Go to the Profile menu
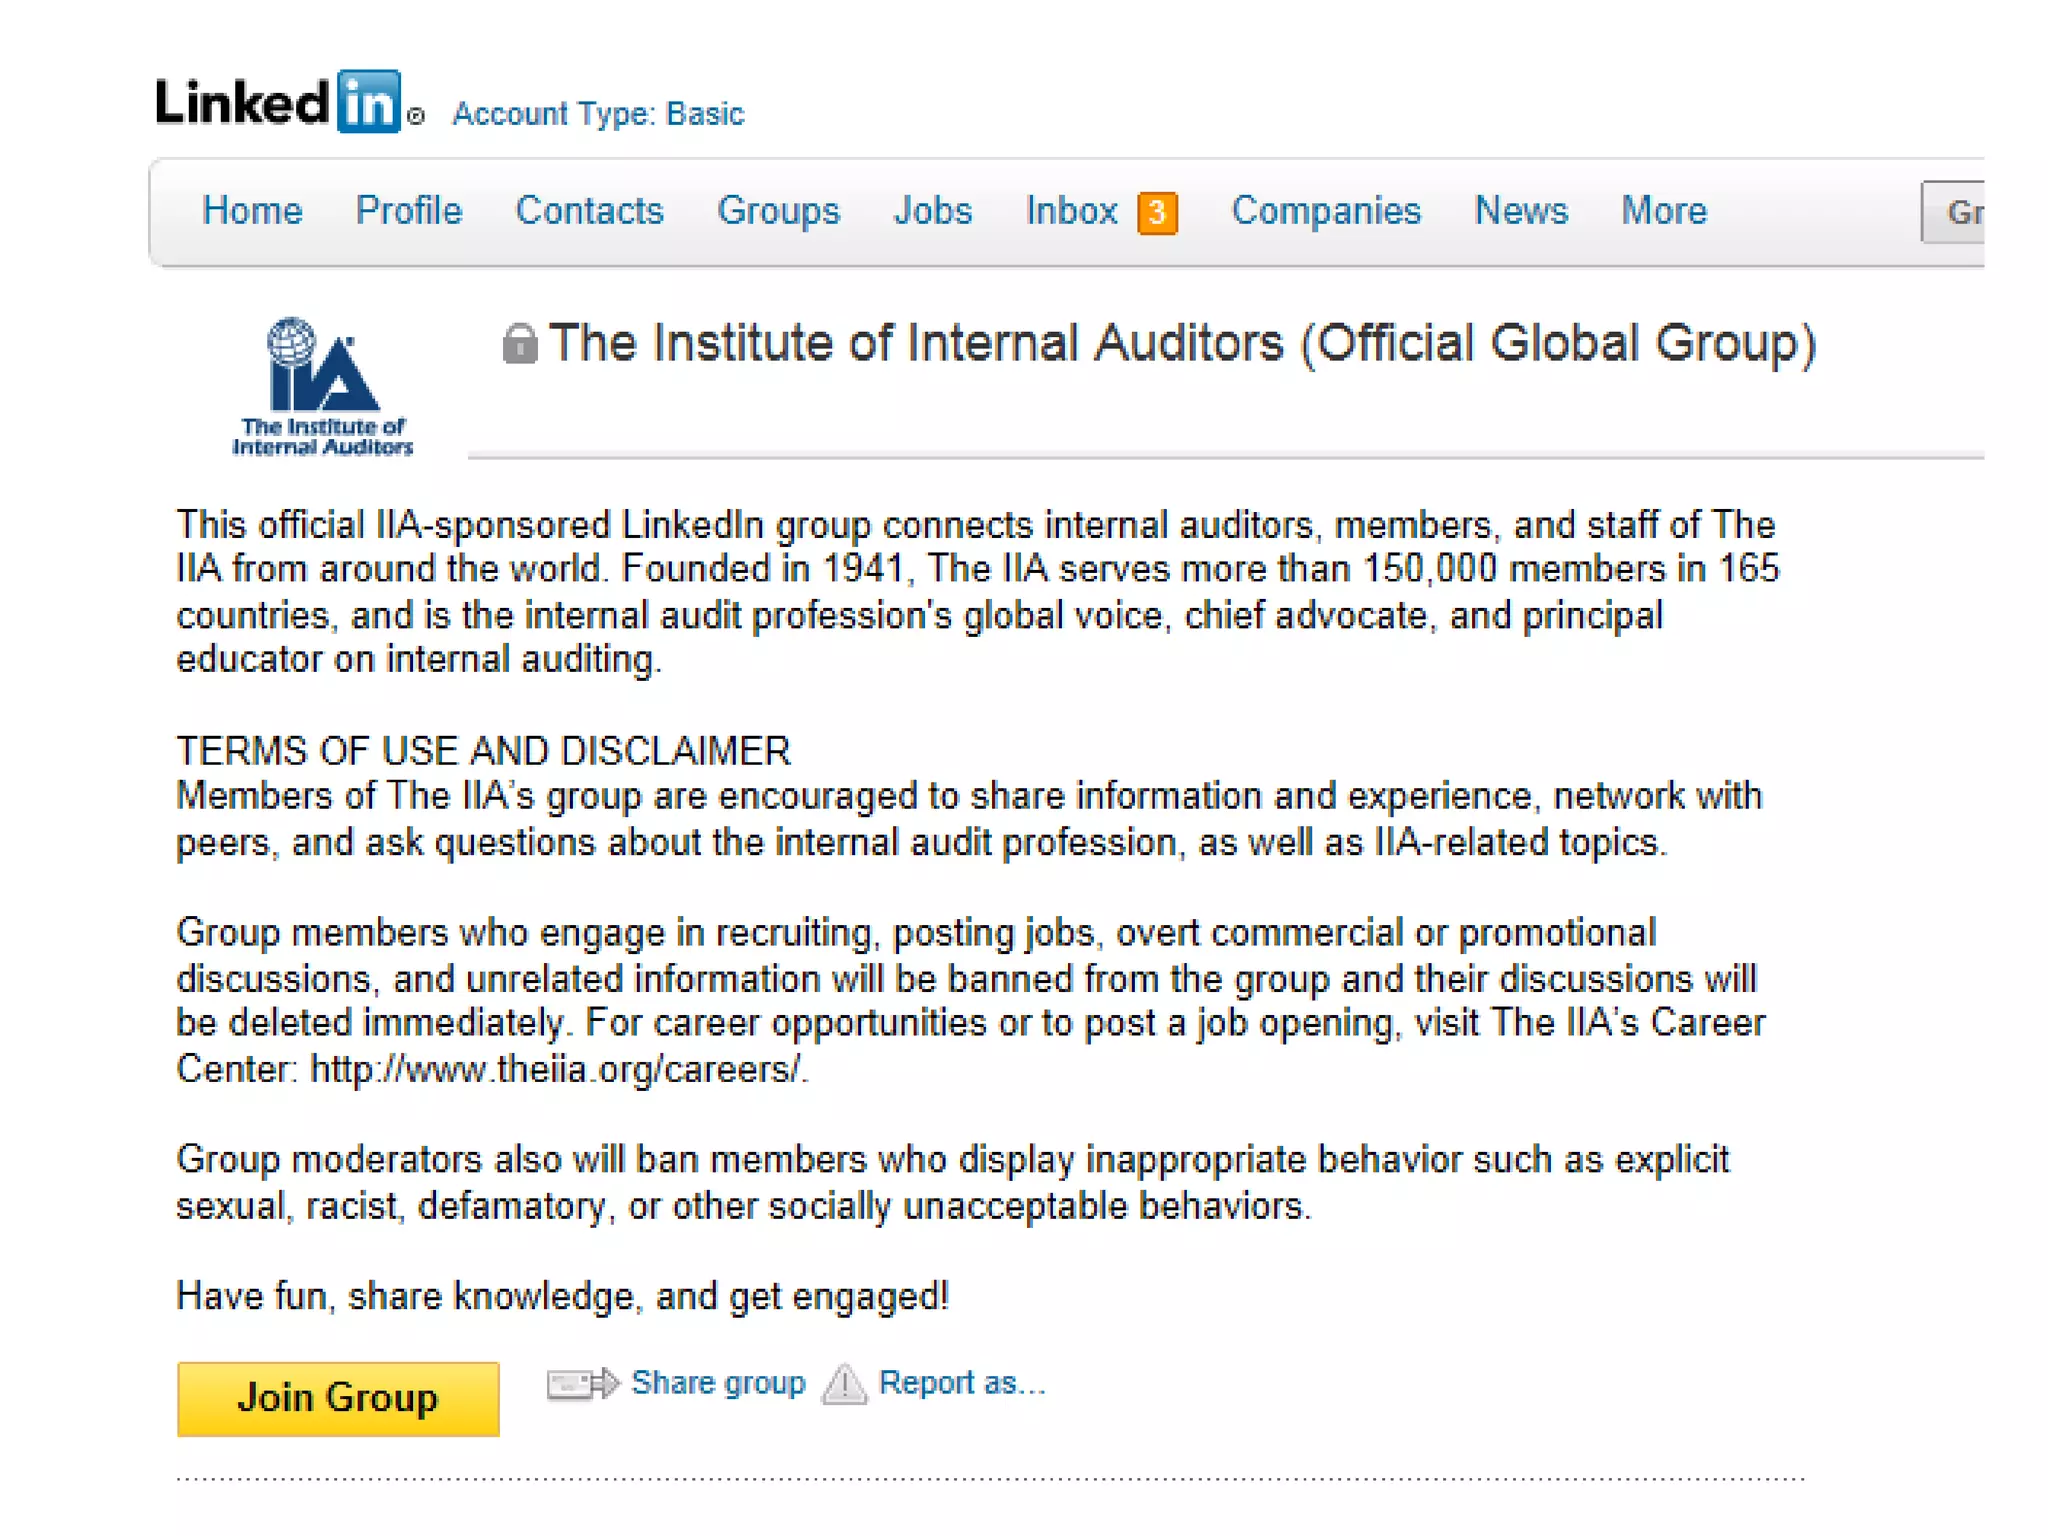 coord(409,211)
